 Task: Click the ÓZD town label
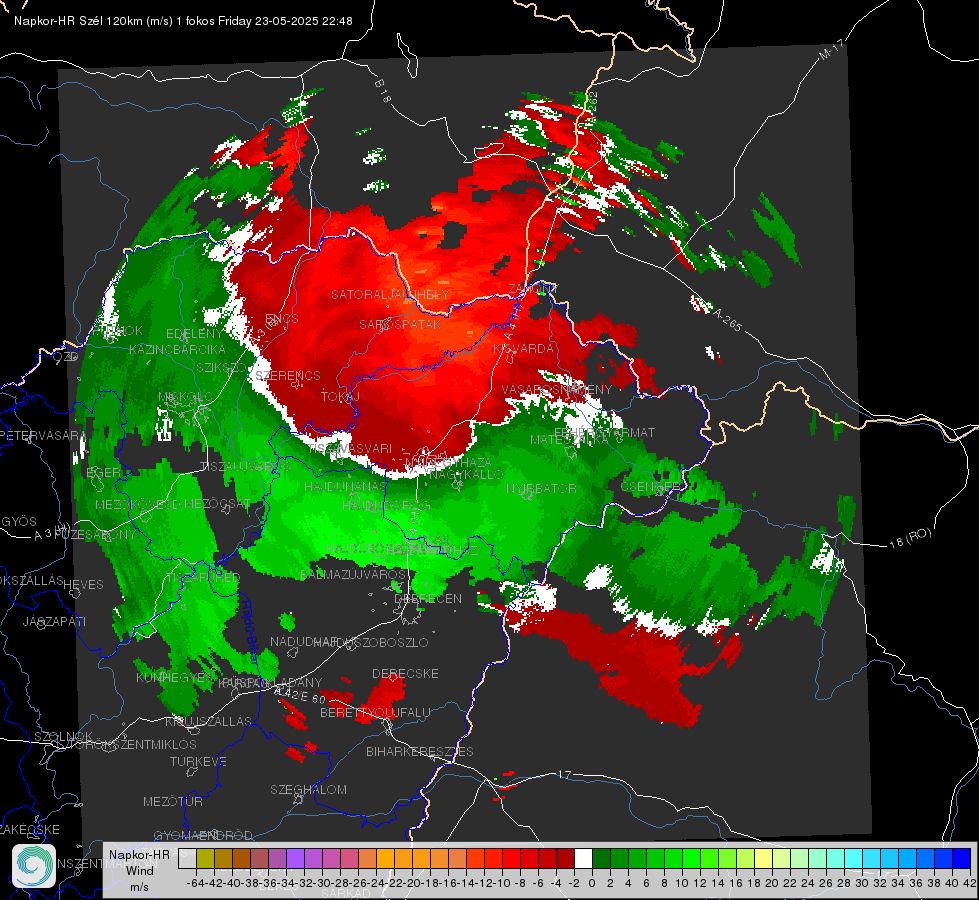pos(66,356)
